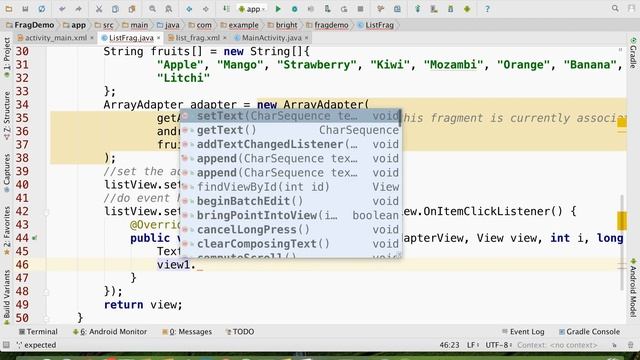Click the Synchronize toolbar icon

[x=42, y=9]
